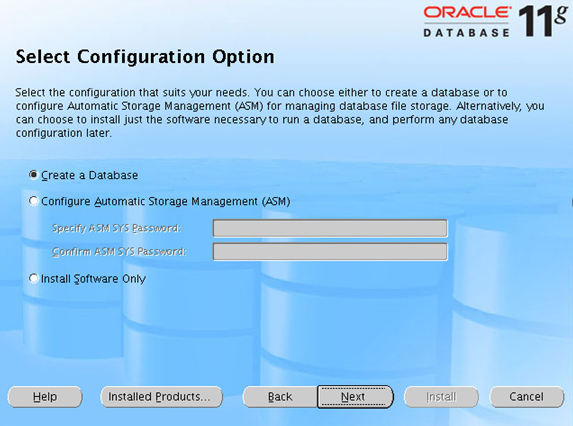
Task: Click the Create a Database label text
Action: 90,175
